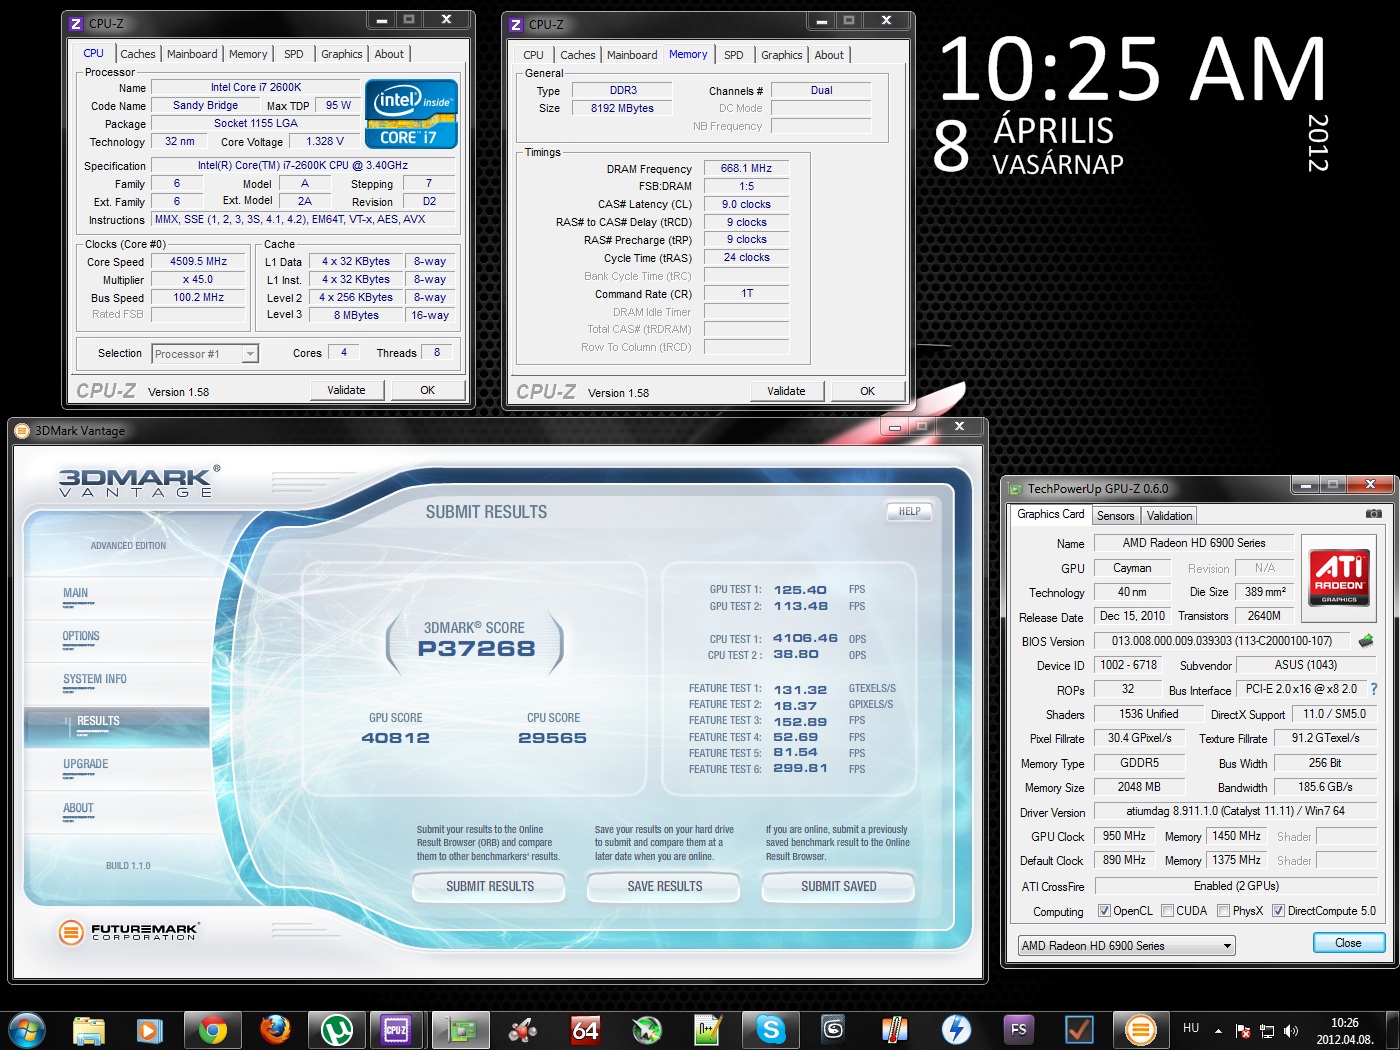Open Windows Explorer folder icon in taskbar
The width and height of the screenshot is (1400, 1050).
[89, 1029]
